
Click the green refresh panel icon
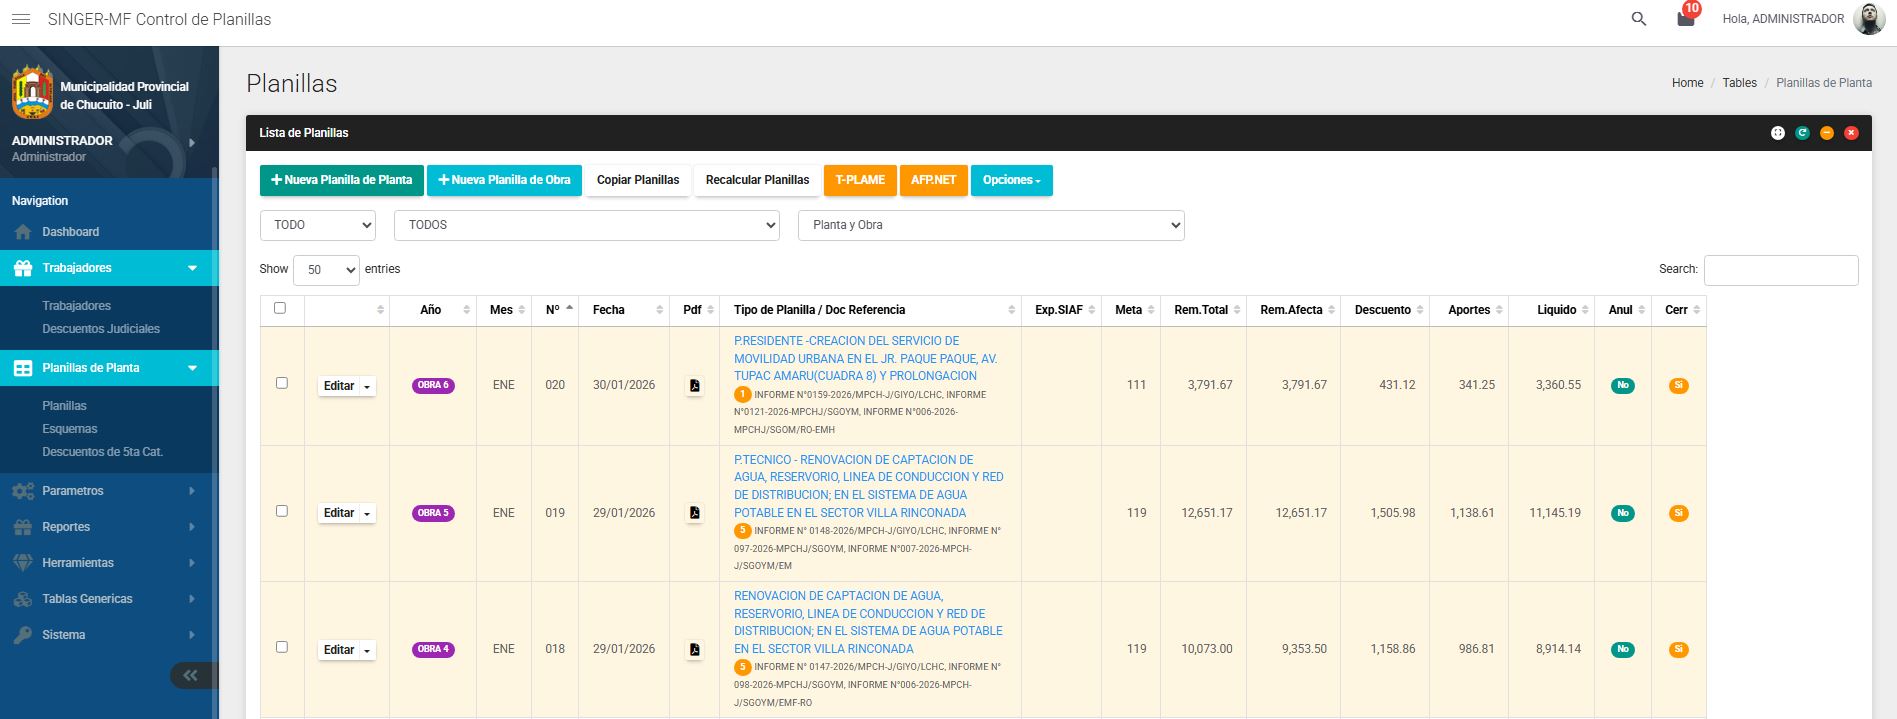tap(1802, 133)
